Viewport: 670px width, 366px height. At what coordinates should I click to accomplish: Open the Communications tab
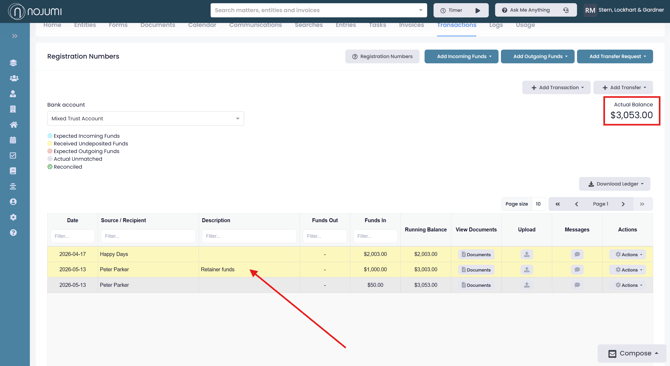pos(255,25)
